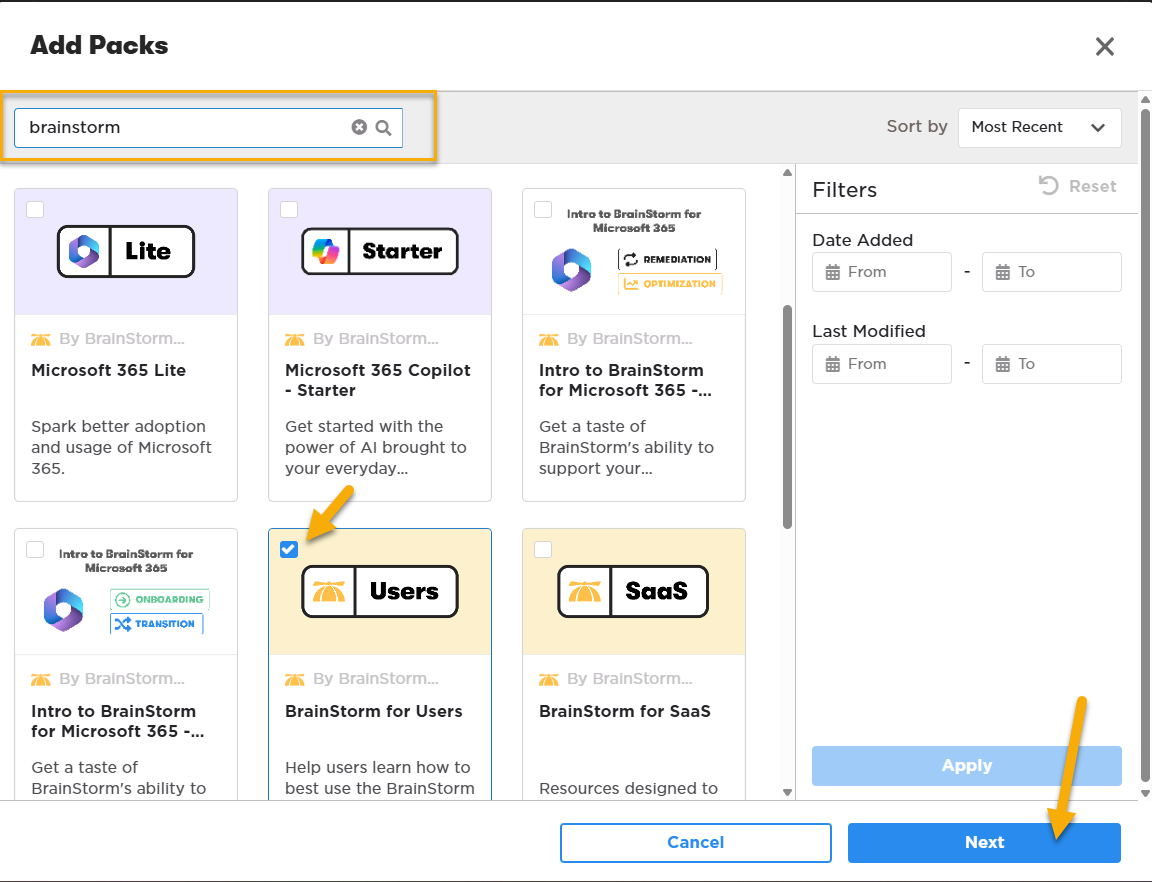Click the Reset filters icon
1152x882 pixels.
click(1048, 185)
